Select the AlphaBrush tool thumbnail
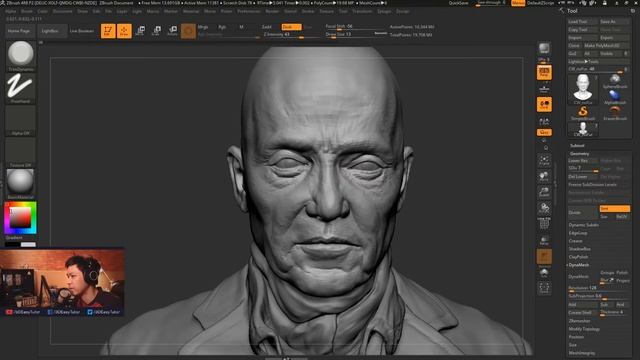Viewport: 640px width, 360px height. point(615,97)
